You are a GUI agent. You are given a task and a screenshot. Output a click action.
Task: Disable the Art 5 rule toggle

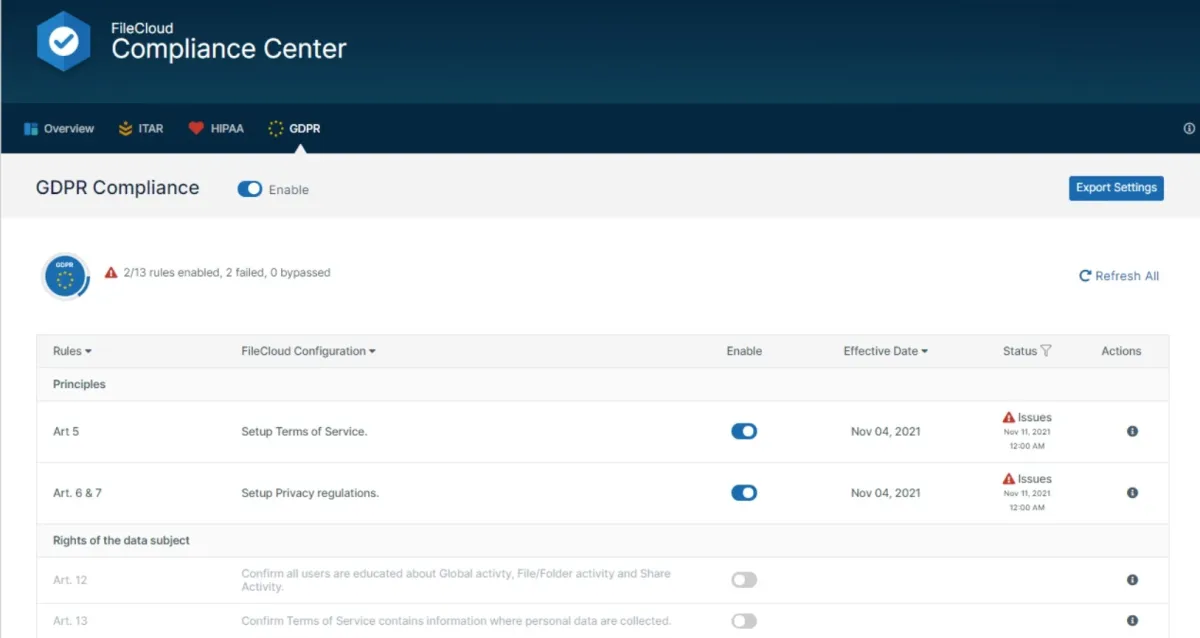(744, 431)
